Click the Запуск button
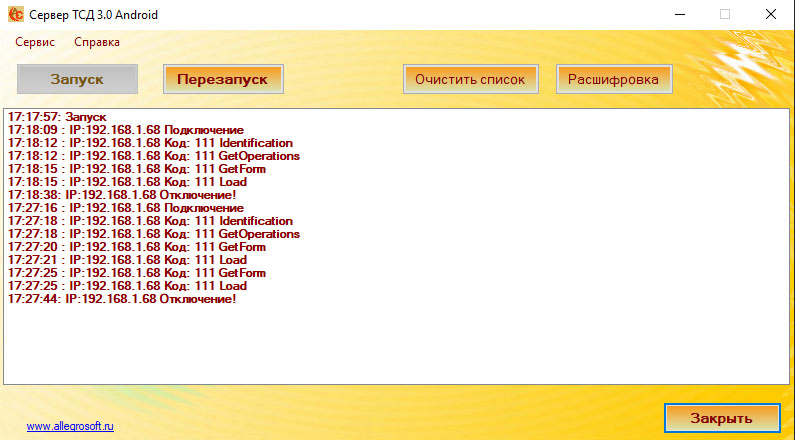This screenshot has height=440, width=795. click(x=77, y=79)
